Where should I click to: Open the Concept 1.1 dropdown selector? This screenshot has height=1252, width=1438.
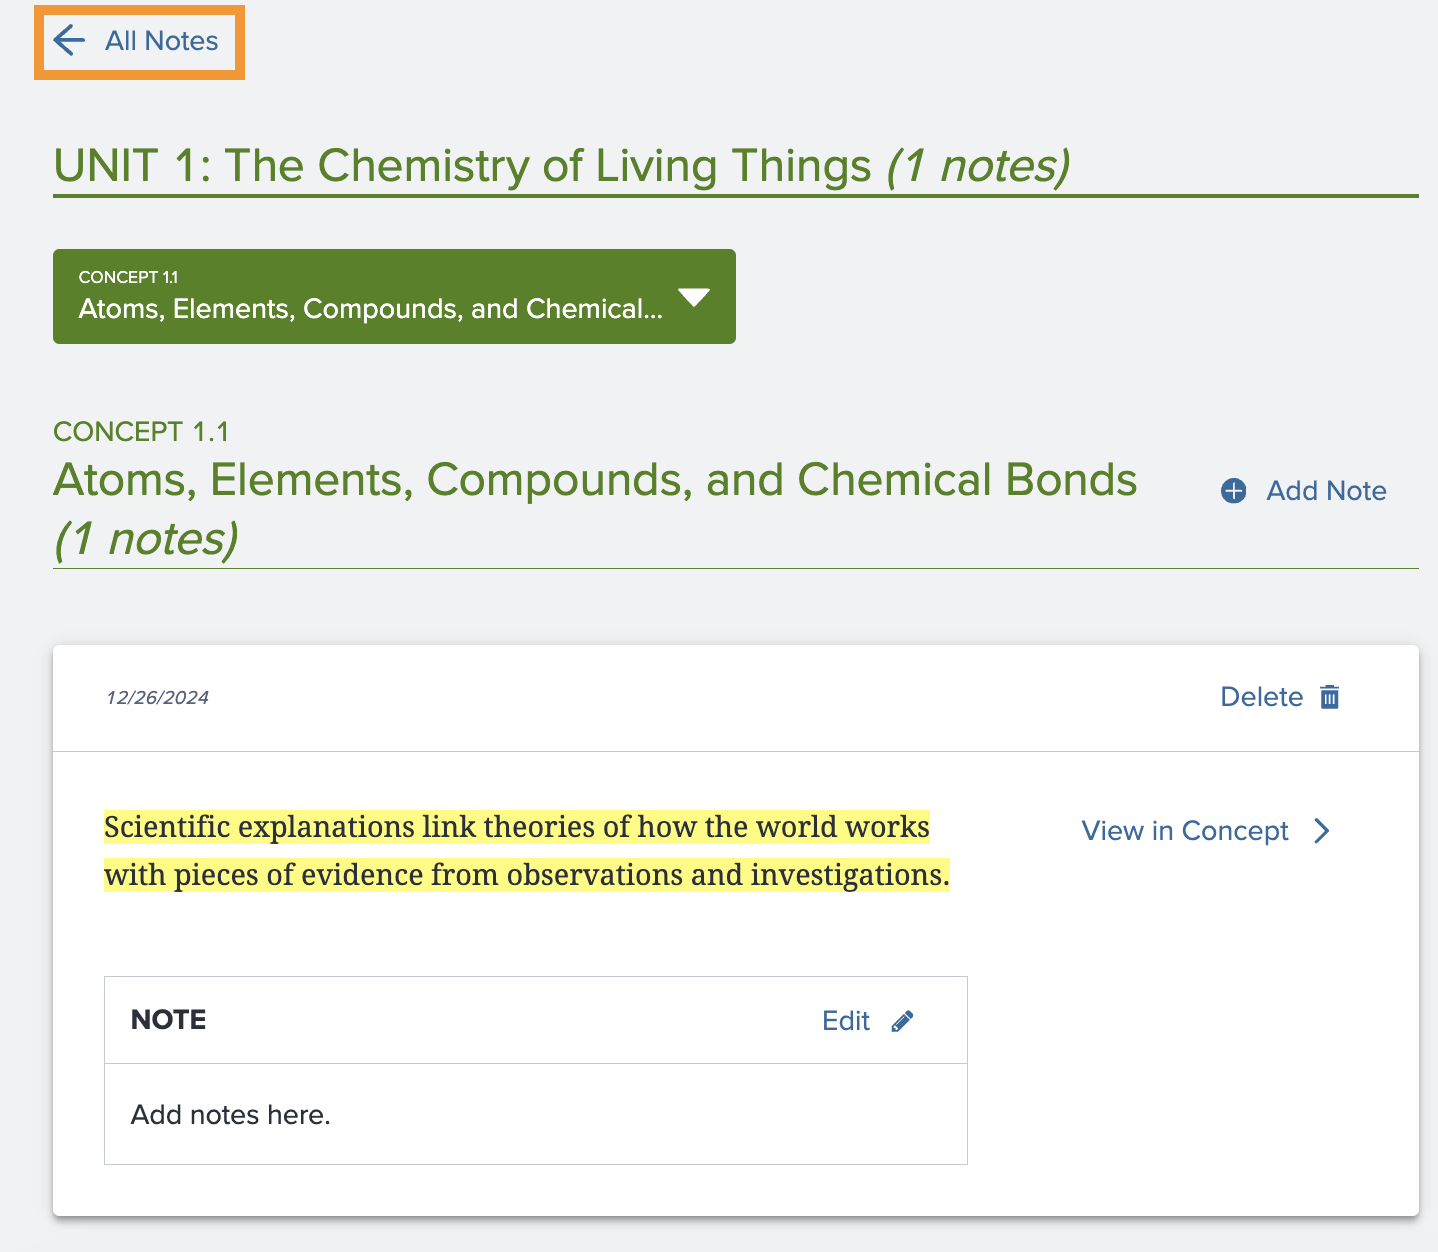(394, 296)
